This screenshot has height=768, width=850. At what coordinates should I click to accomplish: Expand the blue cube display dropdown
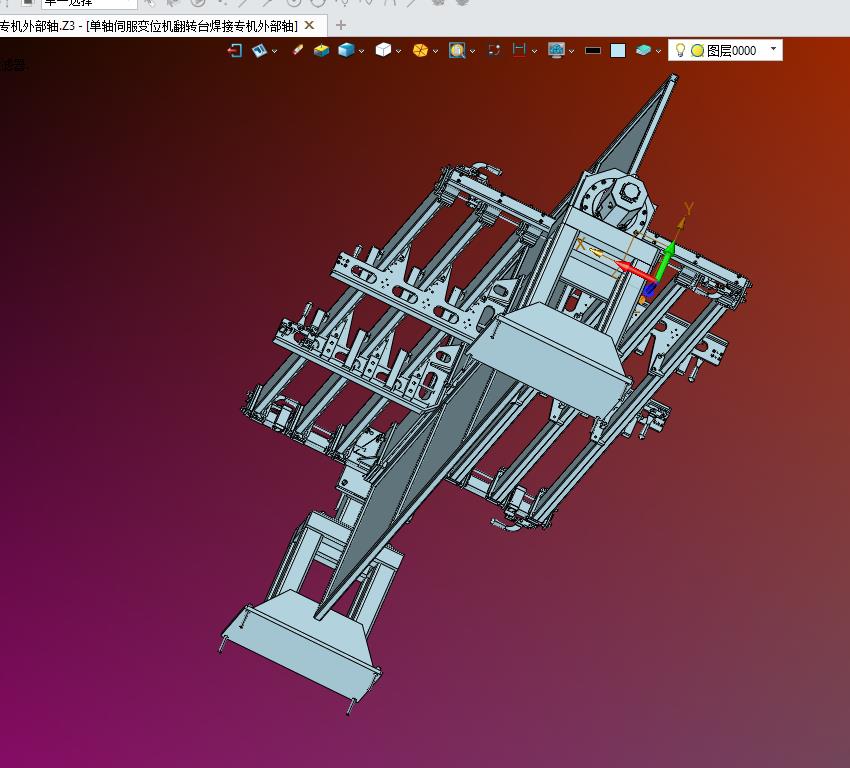[x=362, y=51]
